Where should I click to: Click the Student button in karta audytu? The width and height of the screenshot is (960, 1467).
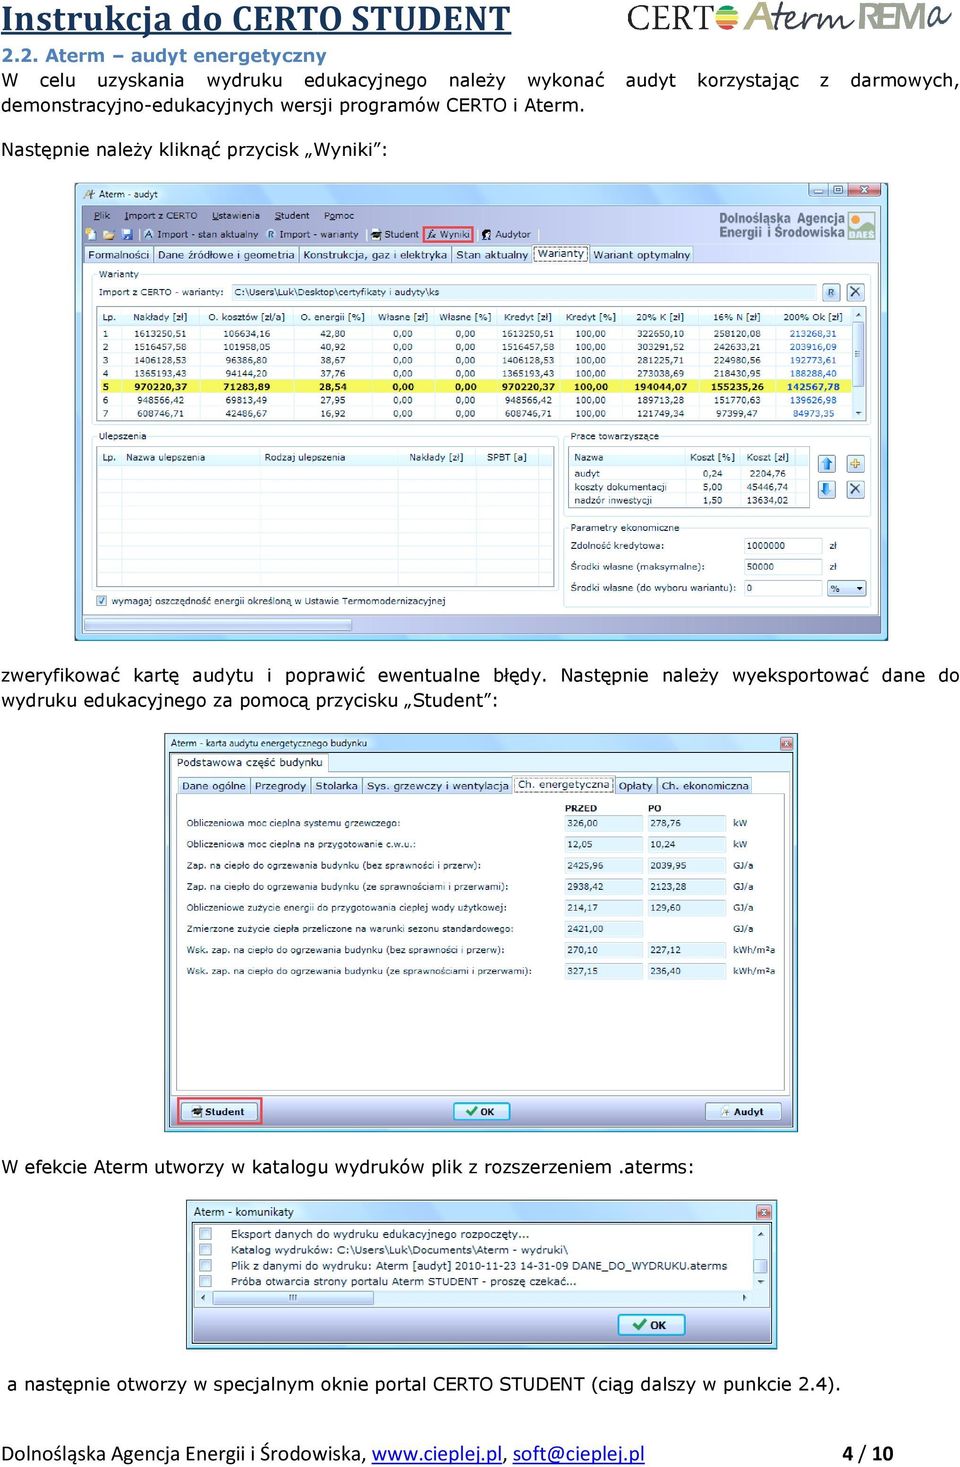(220, 1111)
